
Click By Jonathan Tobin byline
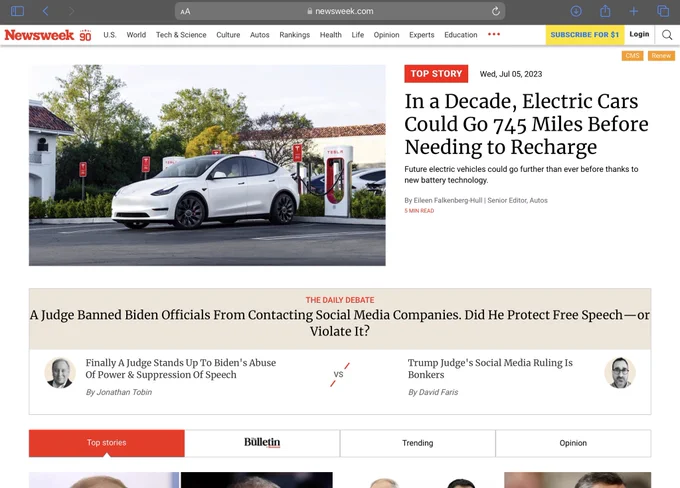(118, 392)
